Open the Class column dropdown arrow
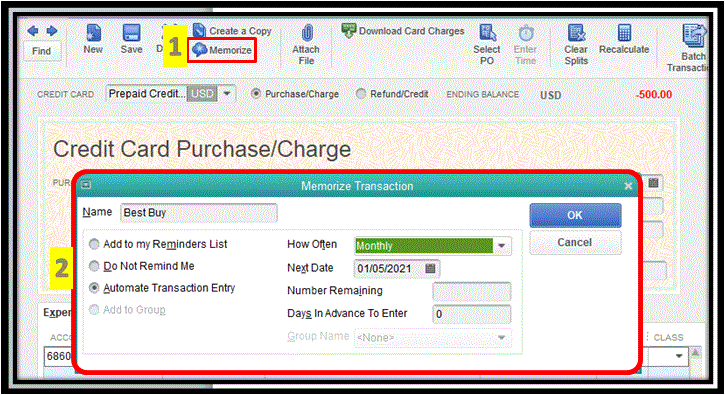The height and width of the screenshot is (395, 725). (x=679, y=356)
